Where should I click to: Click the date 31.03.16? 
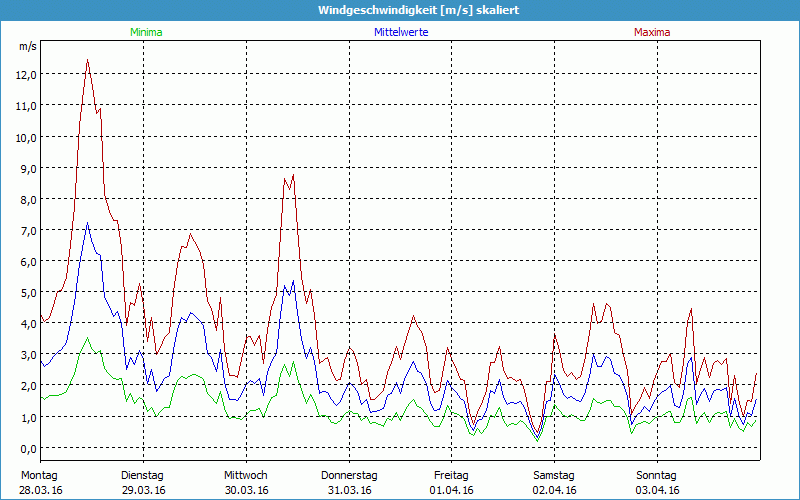(349, 491)
